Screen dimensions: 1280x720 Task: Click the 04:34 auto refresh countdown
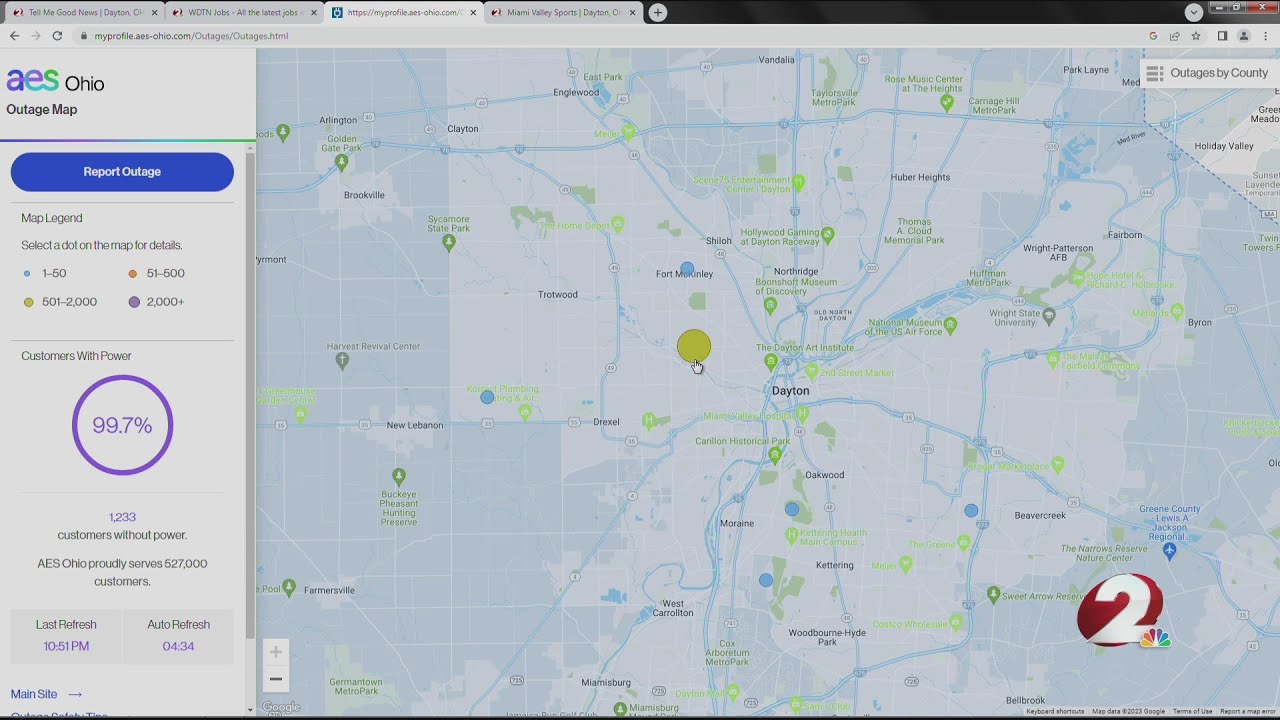tap(178, 646)
